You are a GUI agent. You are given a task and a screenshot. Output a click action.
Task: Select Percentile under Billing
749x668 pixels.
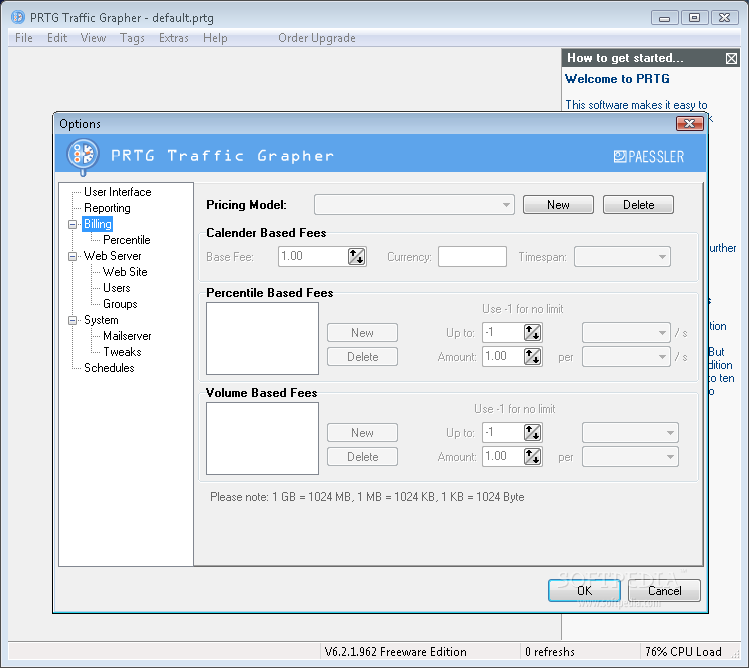127,240
